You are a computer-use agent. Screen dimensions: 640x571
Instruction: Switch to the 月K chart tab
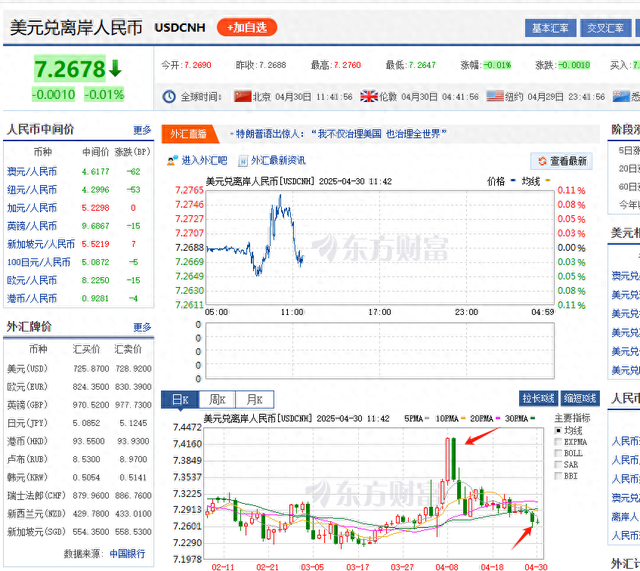[x=254, y=399]
